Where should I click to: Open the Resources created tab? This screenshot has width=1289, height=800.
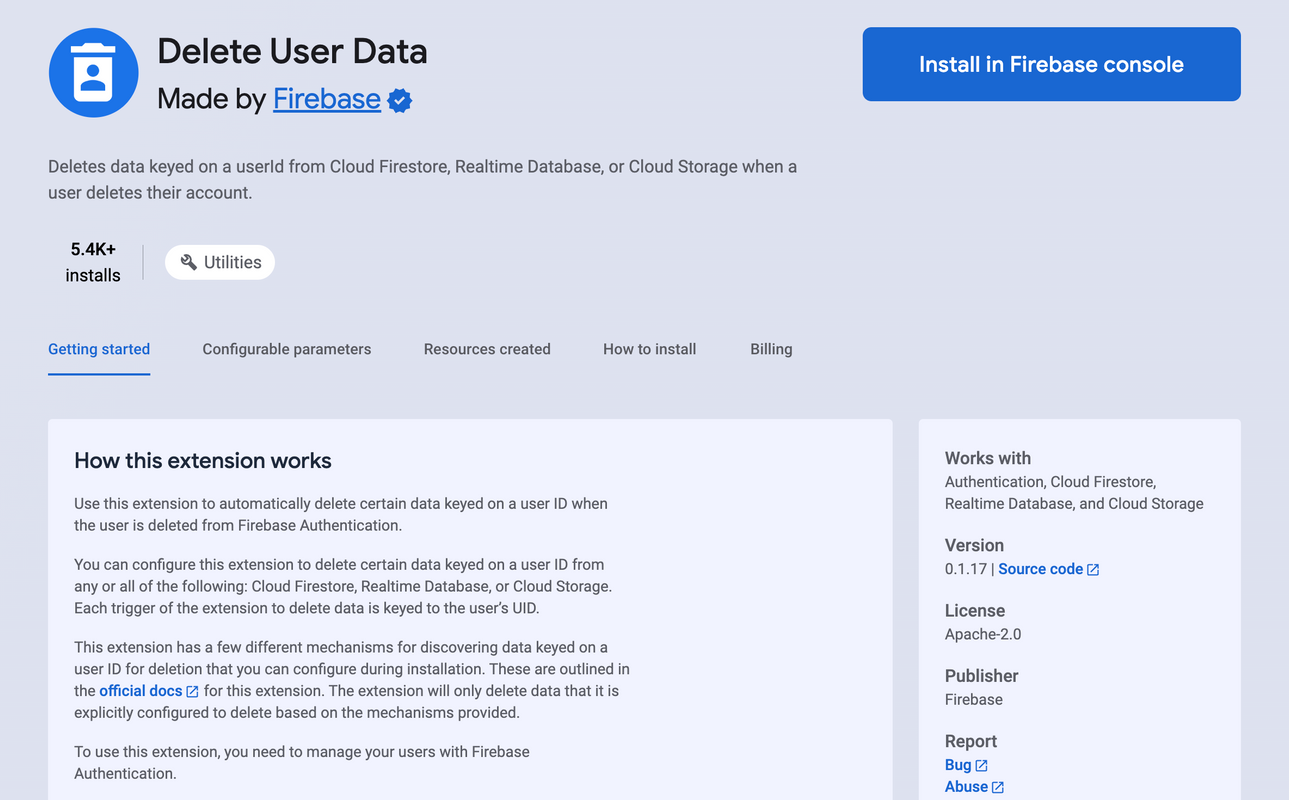point(487,349)
